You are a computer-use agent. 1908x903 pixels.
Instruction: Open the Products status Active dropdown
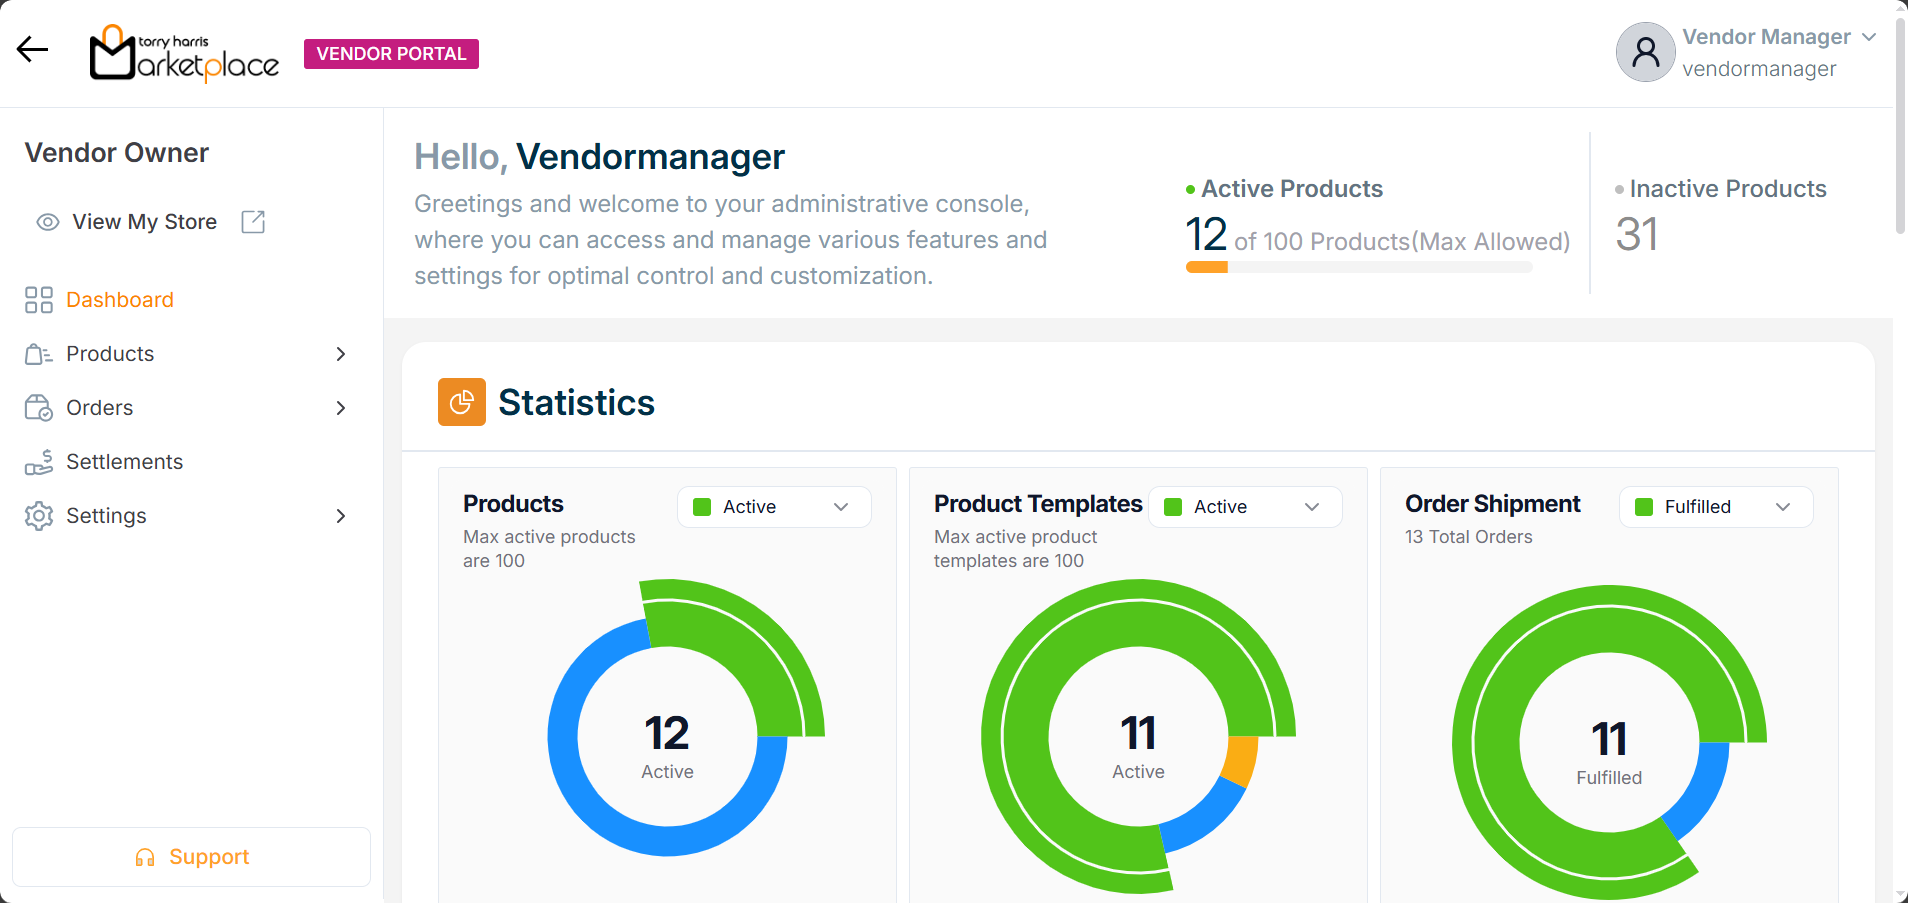coord(773,507)
